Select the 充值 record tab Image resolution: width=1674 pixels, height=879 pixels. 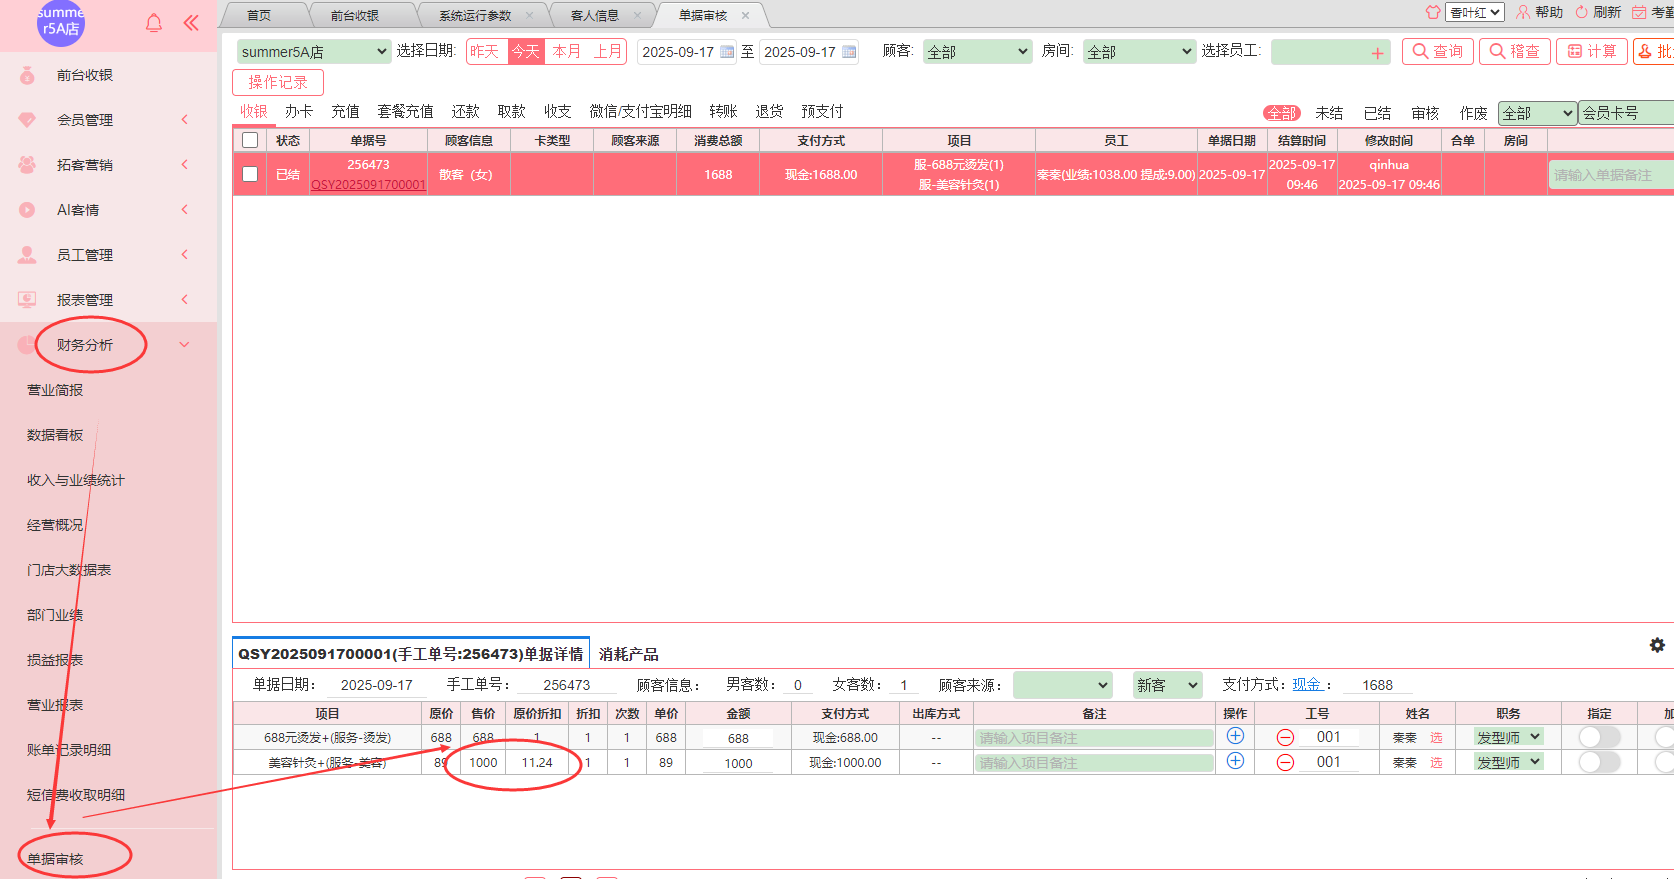point(345,111)
